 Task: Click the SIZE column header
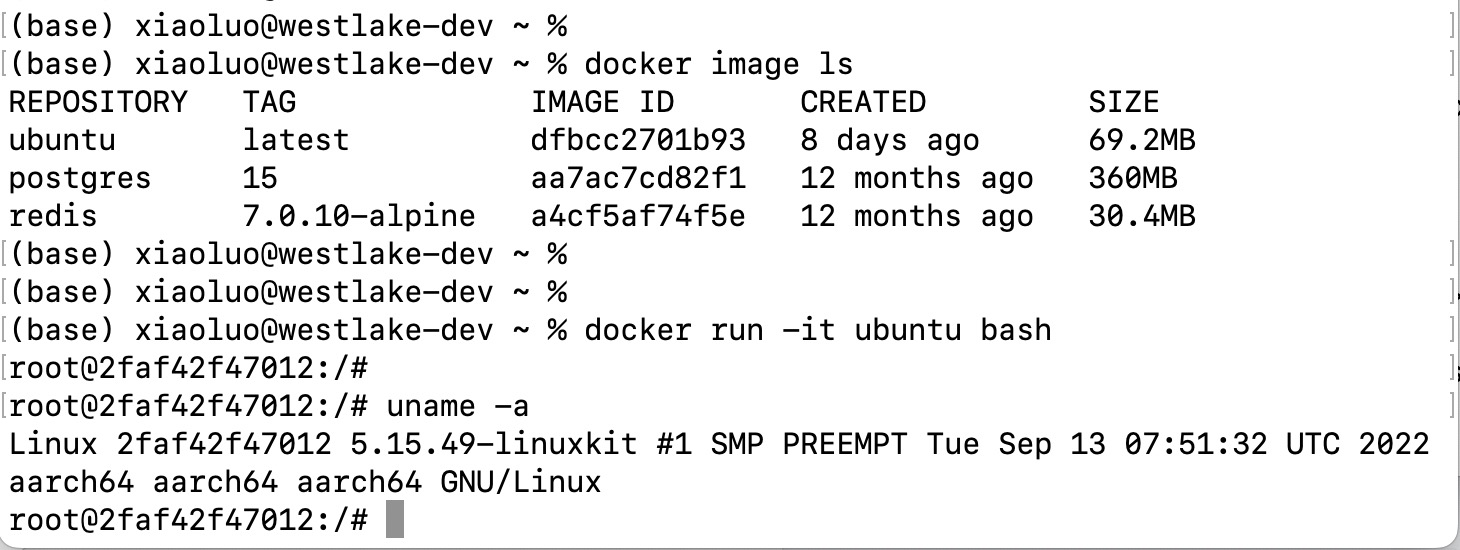1123,102
